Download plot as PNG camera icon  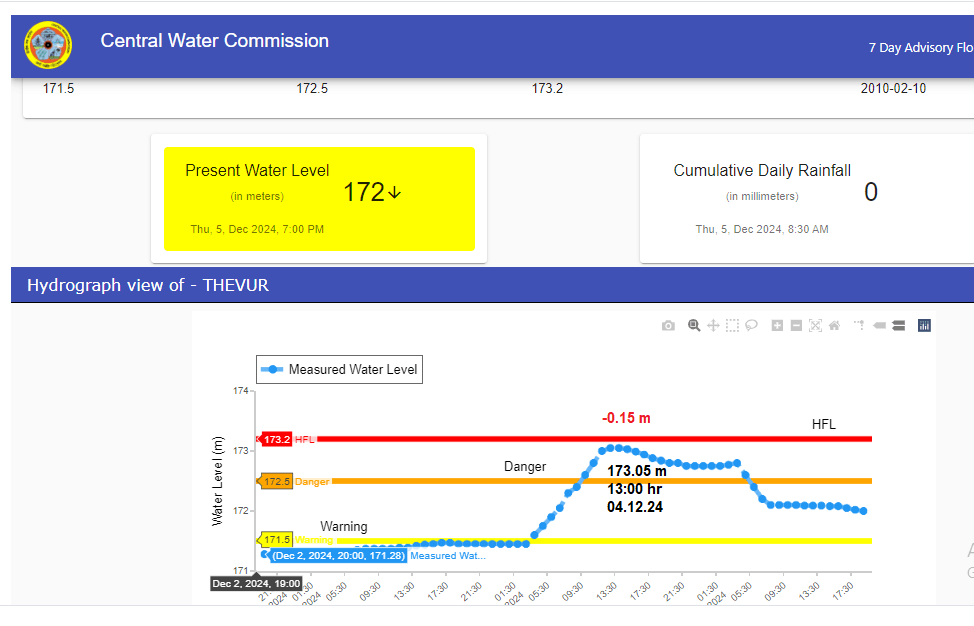pyautogui.click(x=668, y=326)
